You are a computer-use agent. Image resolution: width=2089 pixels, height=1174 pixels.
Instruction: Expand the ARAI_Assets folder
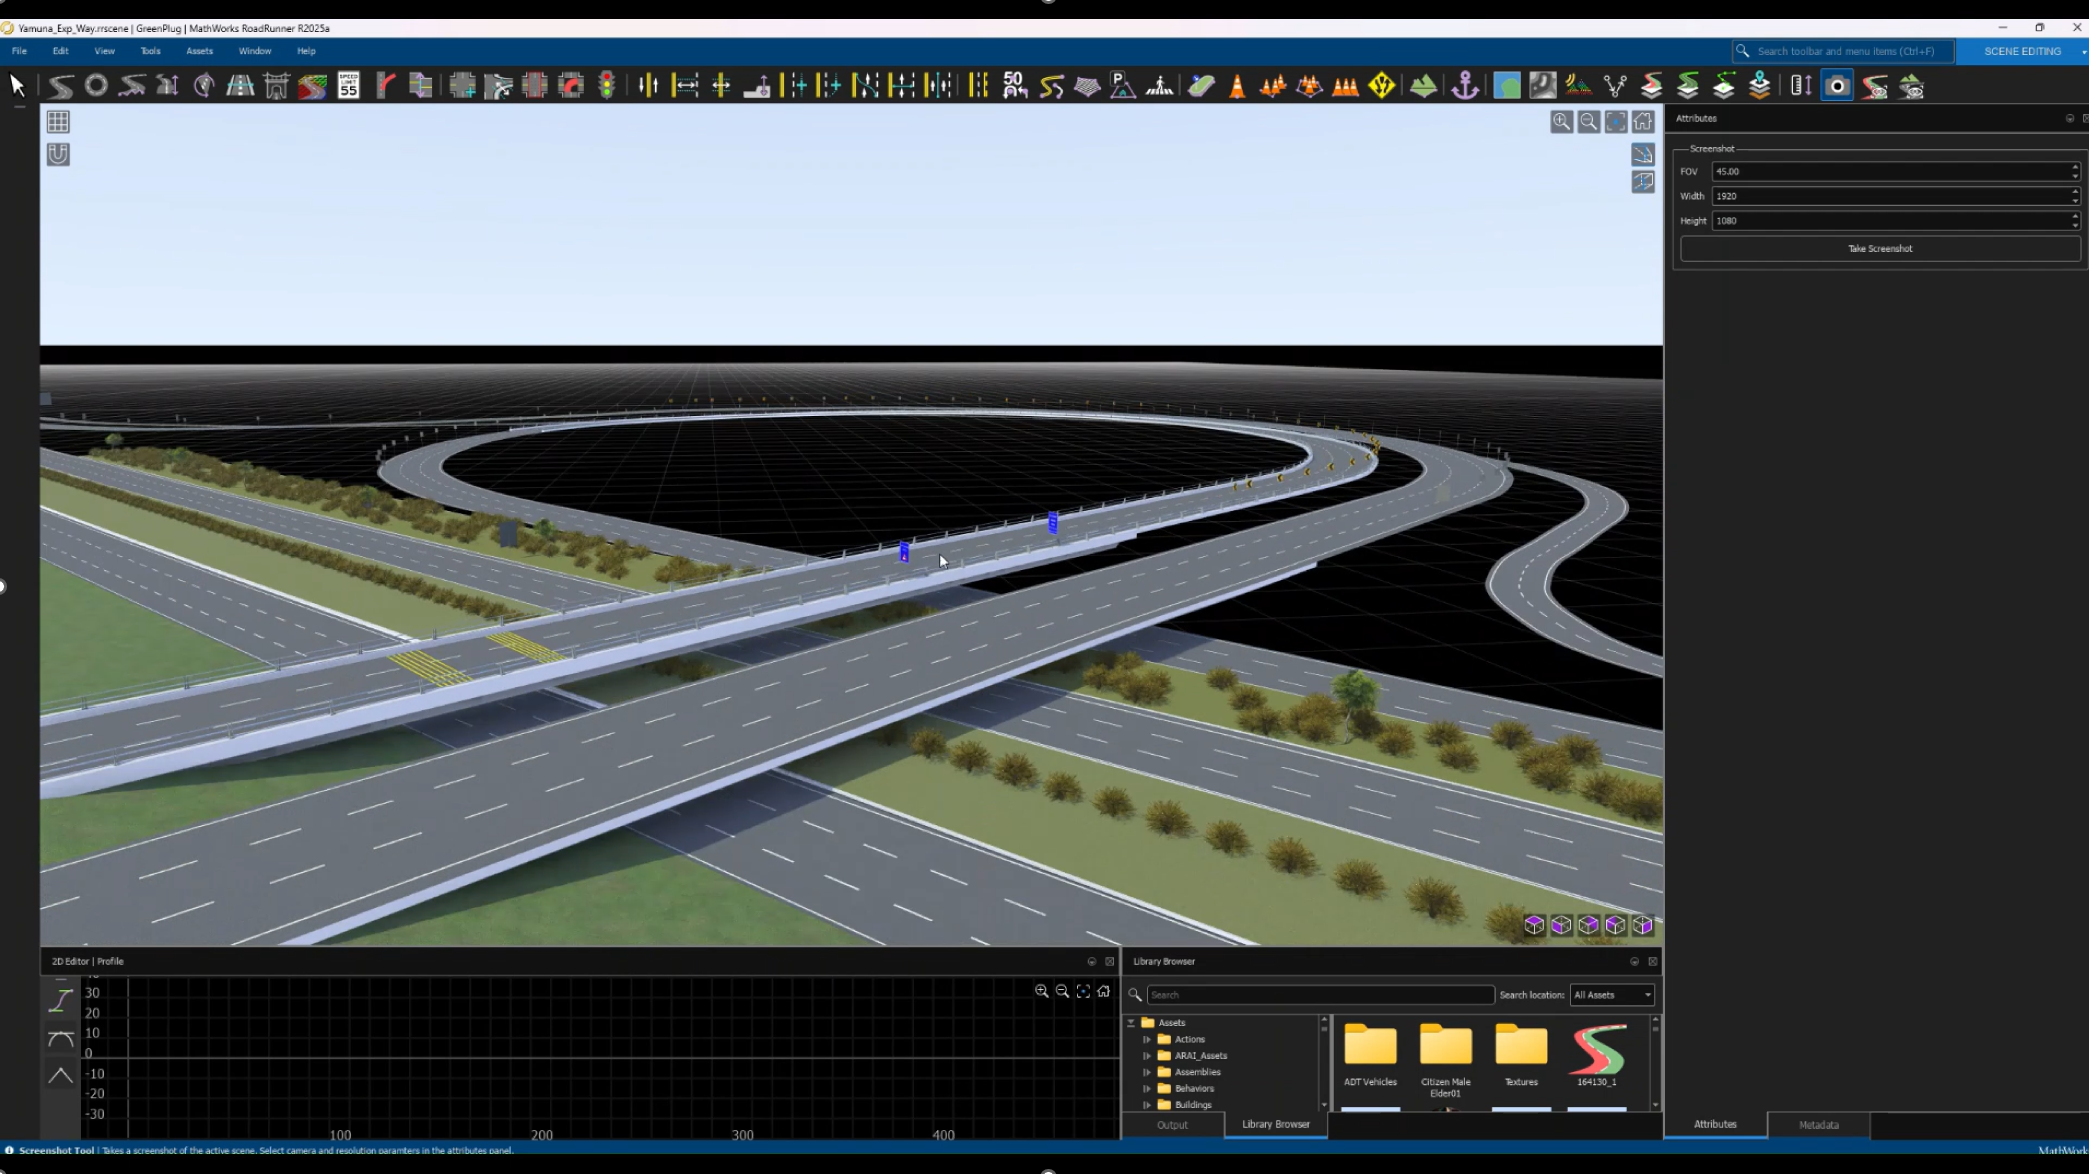click(1147, 1055)
